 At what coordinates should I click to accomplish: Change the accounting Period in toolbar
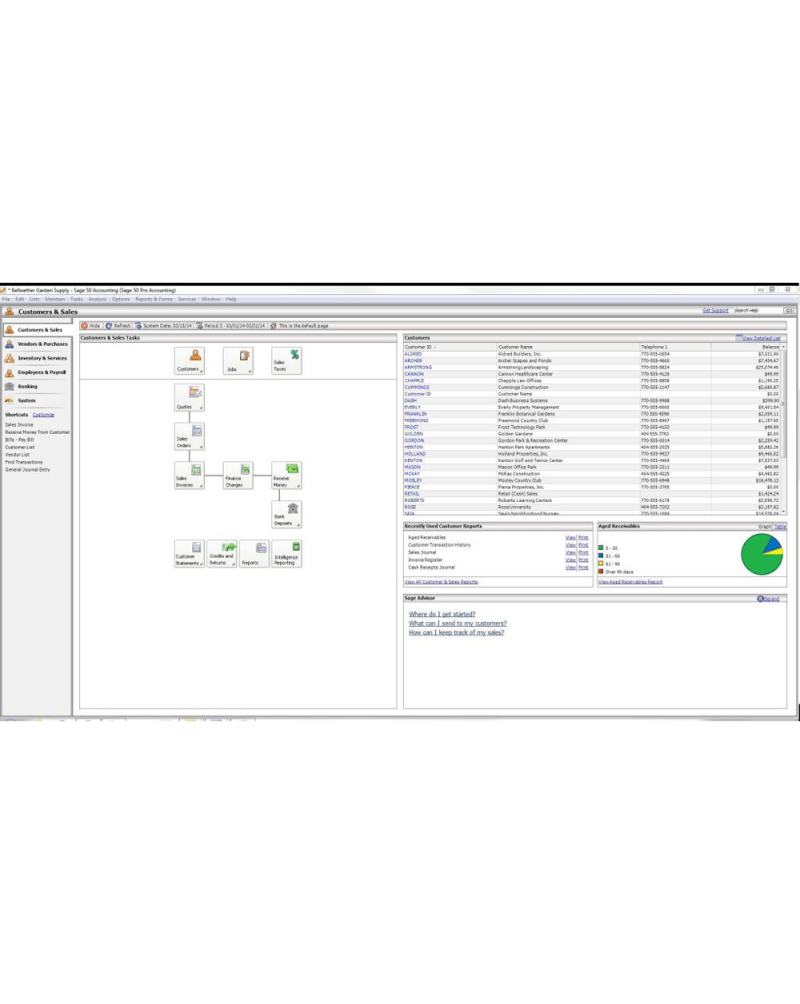click(231, 326)
